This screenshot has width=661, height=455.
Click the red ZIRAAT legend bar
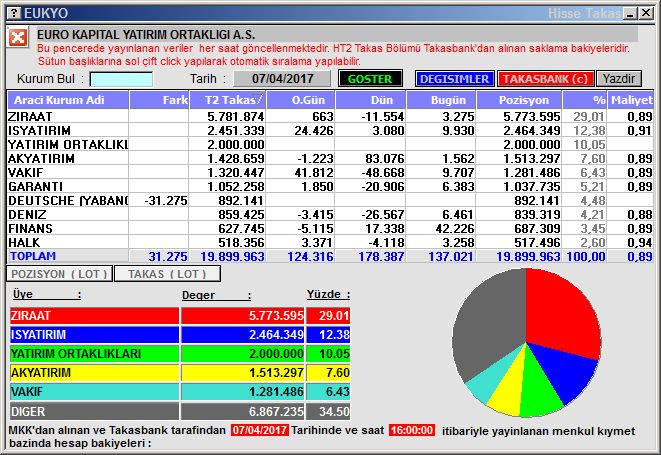coord(94,315)
